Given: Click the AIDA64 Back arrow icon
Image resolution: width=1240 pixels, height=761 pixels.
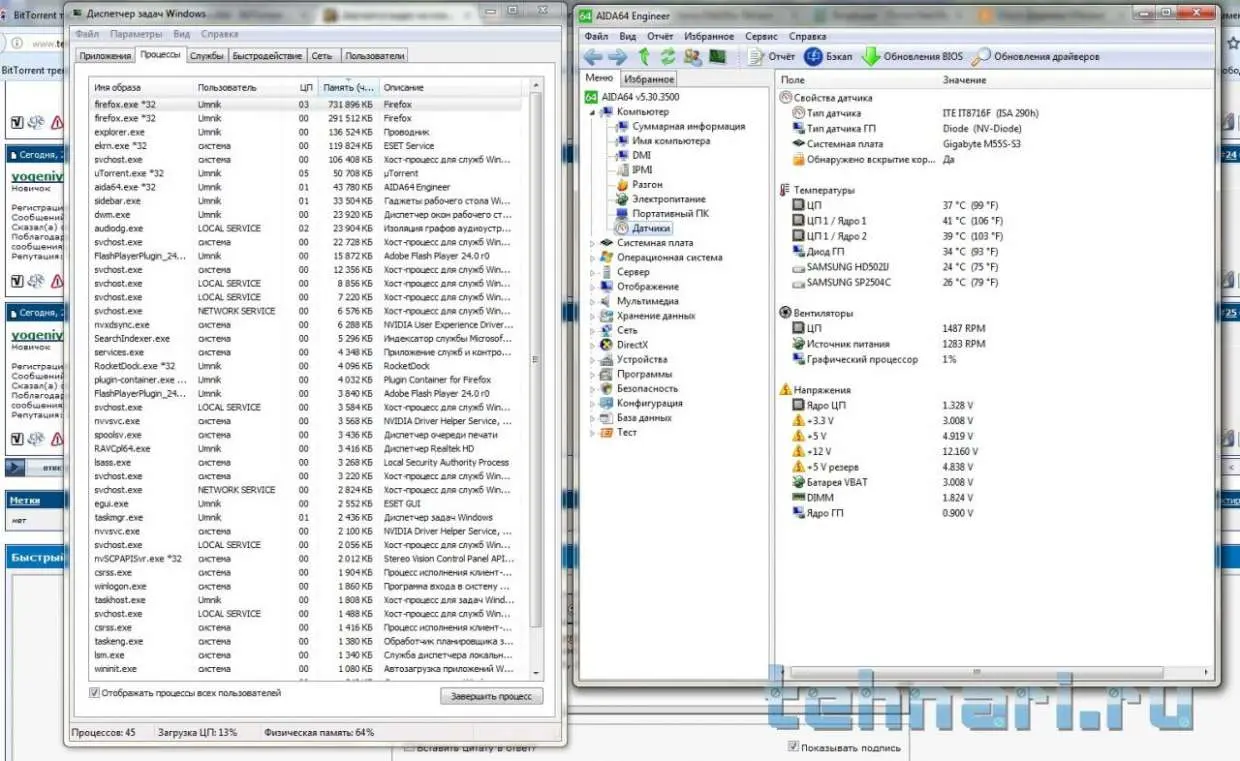Looking at the screenshot, I should (594, 57).
